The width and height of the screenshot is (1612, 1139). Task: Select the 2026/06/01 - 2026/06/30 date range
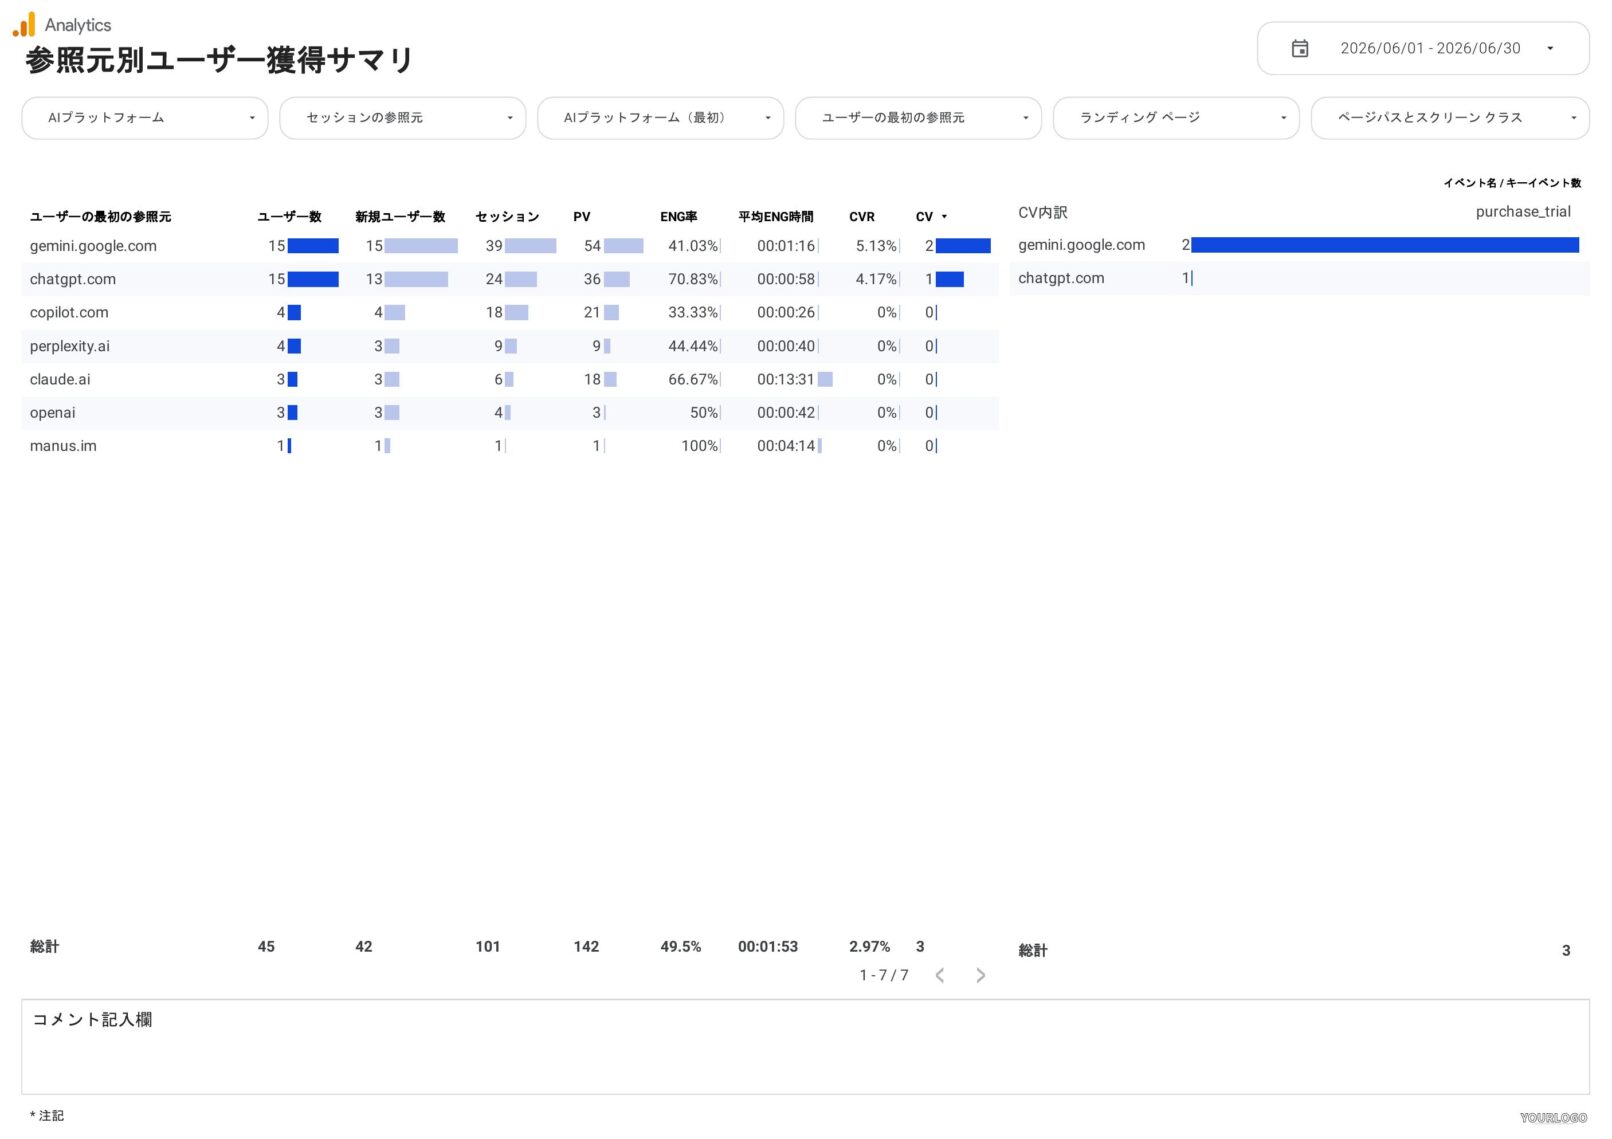coord(1430,48)
